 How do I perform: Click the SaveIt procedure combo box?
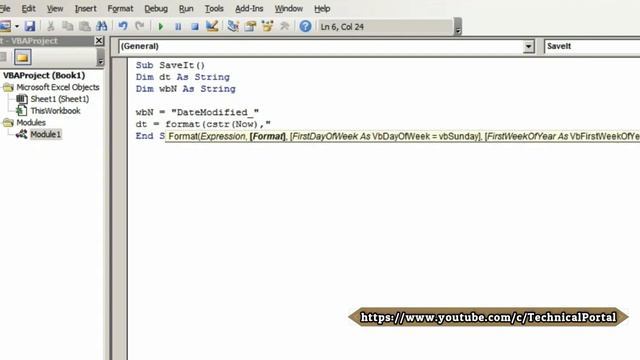tap(592, 46)
